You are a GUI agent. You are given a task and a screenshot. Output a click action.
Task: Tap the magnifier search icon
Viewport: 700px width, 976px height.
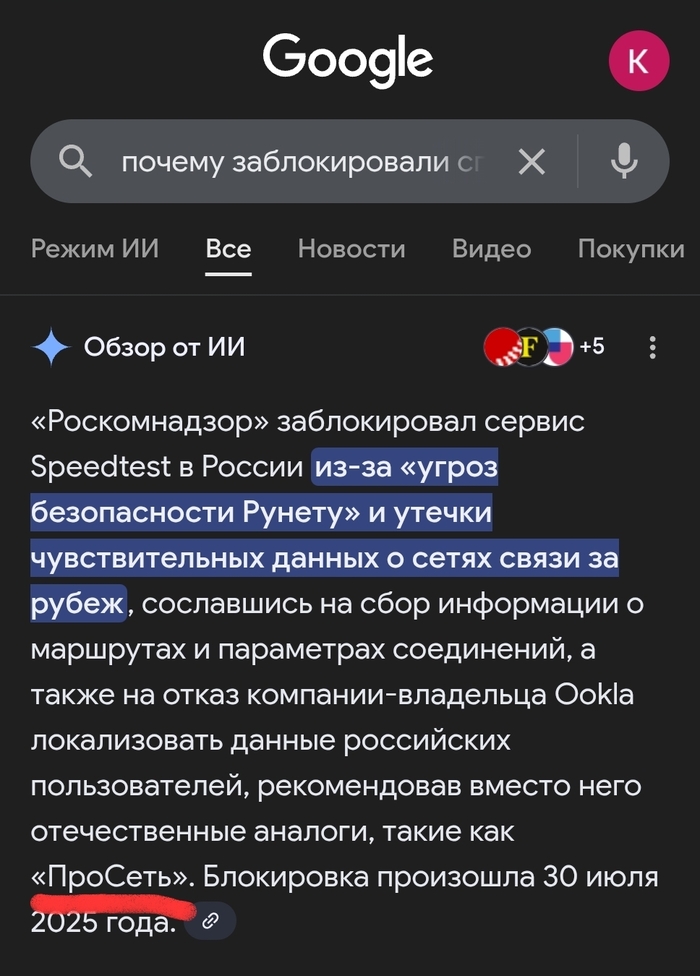(77, 162)
